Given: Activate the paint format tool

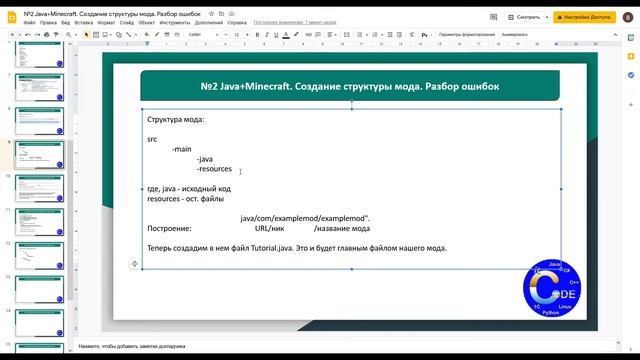Looking at the screenshot, I should coord(56,35).
